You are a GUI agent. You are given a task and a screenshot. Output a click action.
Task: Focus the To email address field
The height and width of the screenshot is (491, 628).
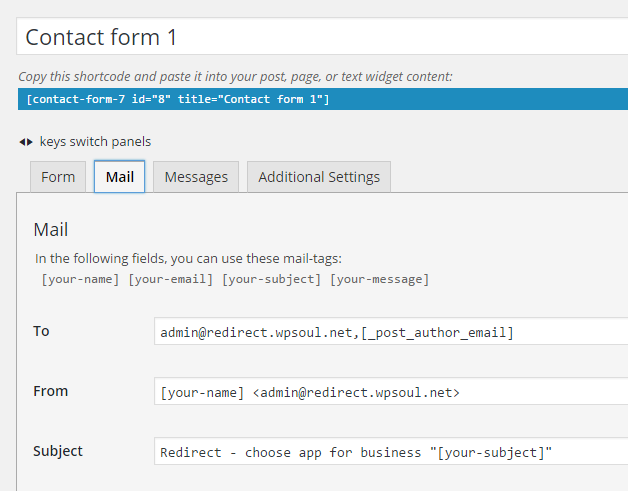coord(390,332)
